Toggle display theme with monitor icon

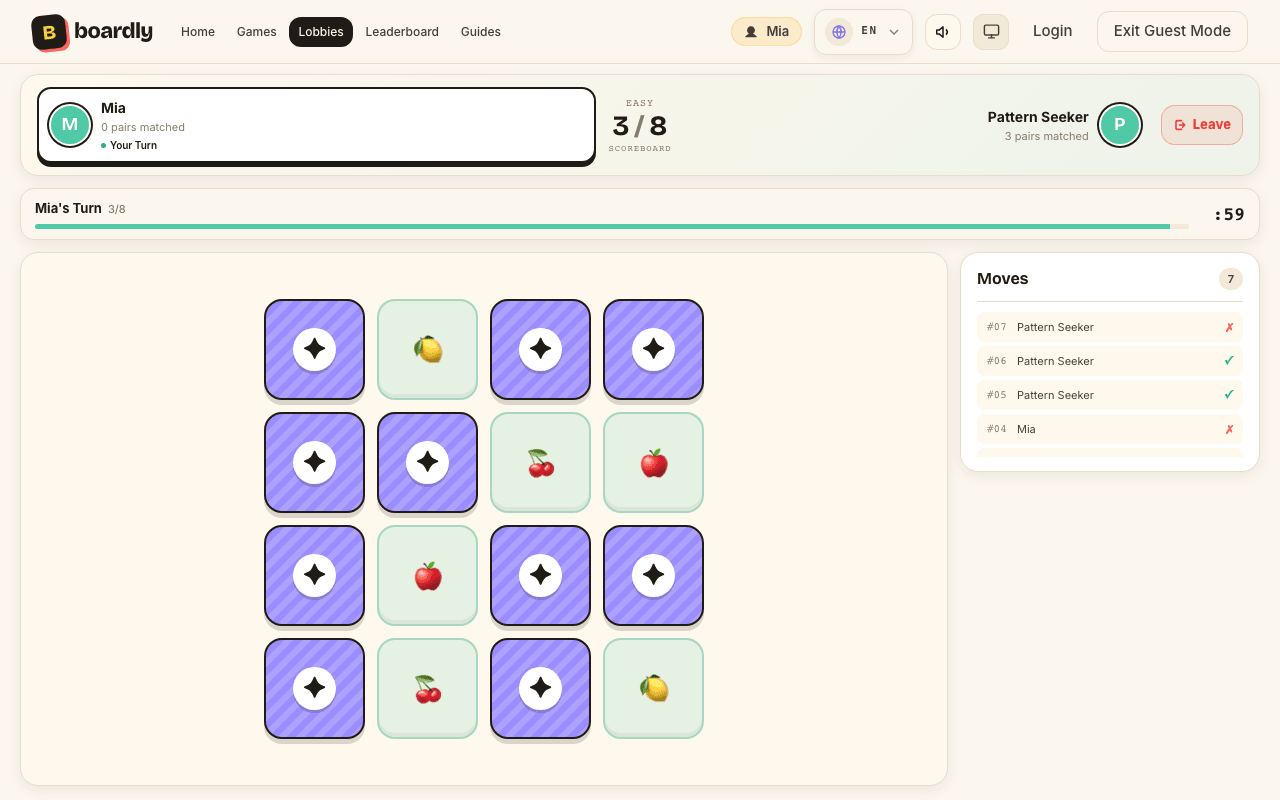click(991, 32)
